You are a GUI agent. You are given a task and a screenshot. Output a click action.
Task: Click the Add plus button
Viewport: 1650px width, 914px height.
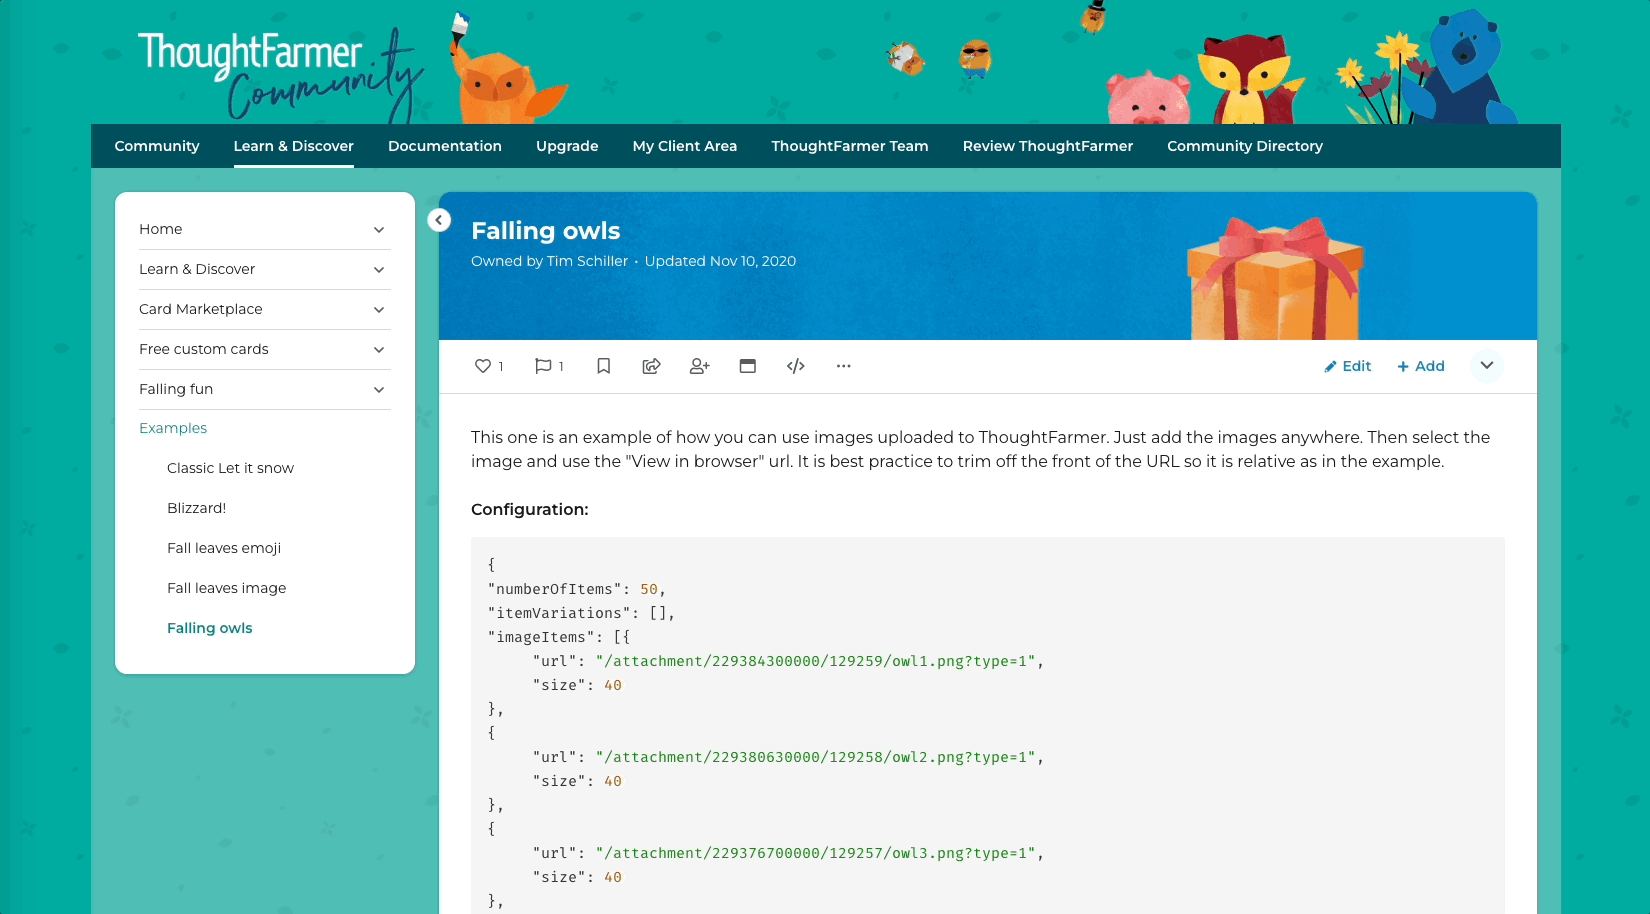pyautogui.click(x=1421, y=366)
